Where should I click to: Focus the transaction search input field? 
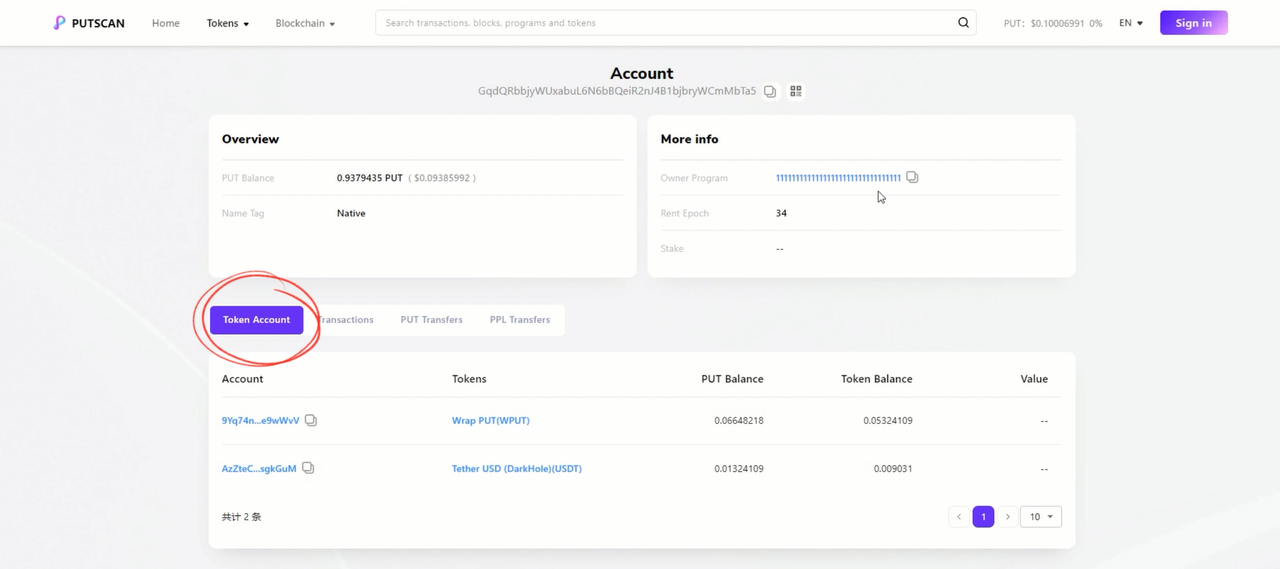(665, 23)
